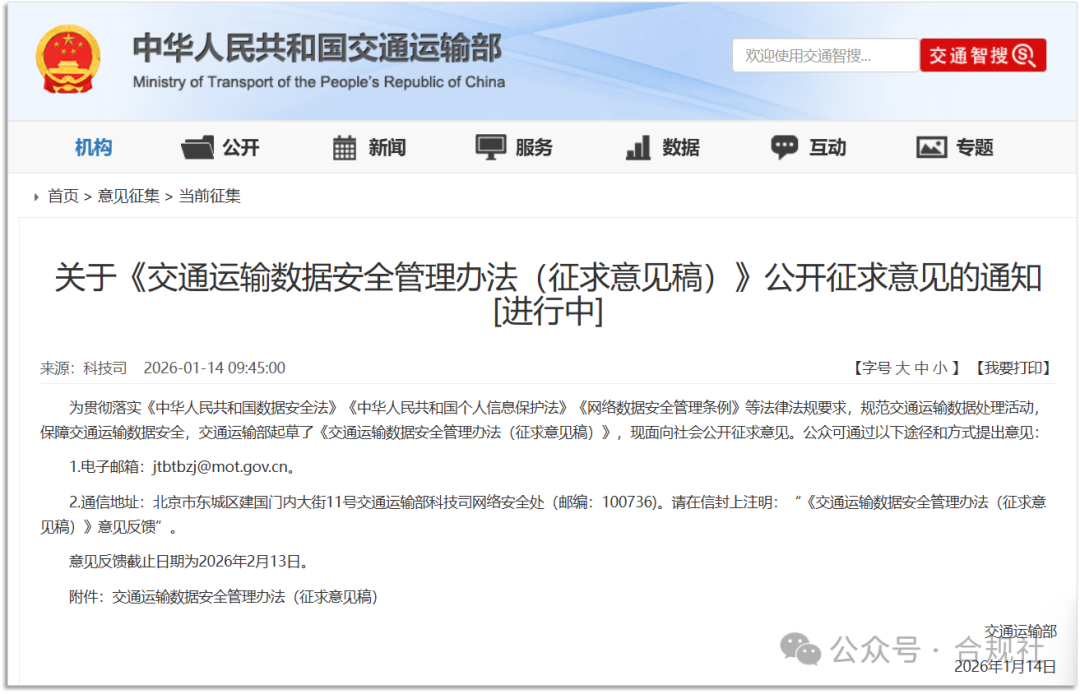Viewport: 1080px width, 694px height.
Task: Select the 新闻 calendar icon
Action: (x=344, y=147)
